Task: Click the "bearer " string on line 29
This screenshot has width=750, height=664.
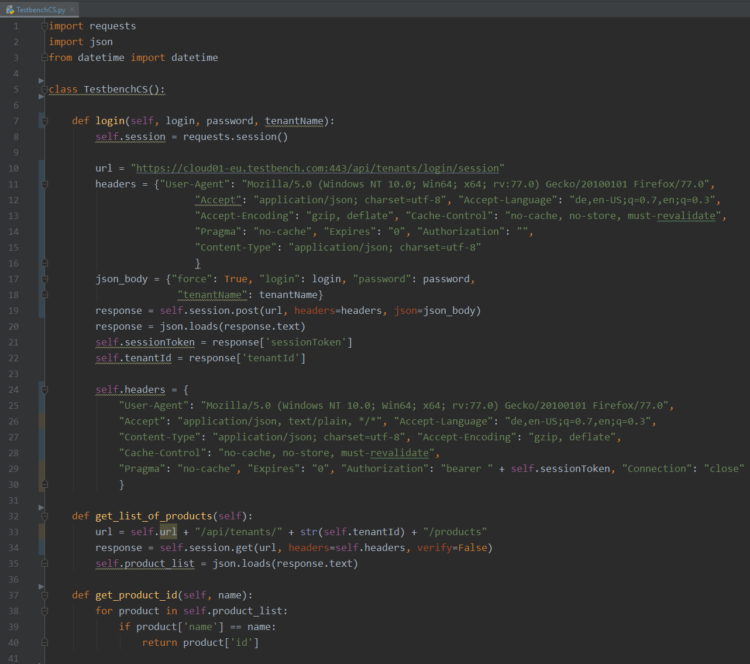Action: click(x=466, y=469)
